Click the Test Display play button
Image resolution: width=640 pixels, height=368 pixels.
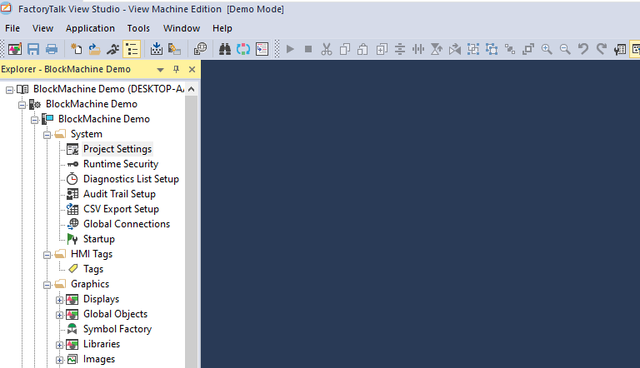(290, 49)
